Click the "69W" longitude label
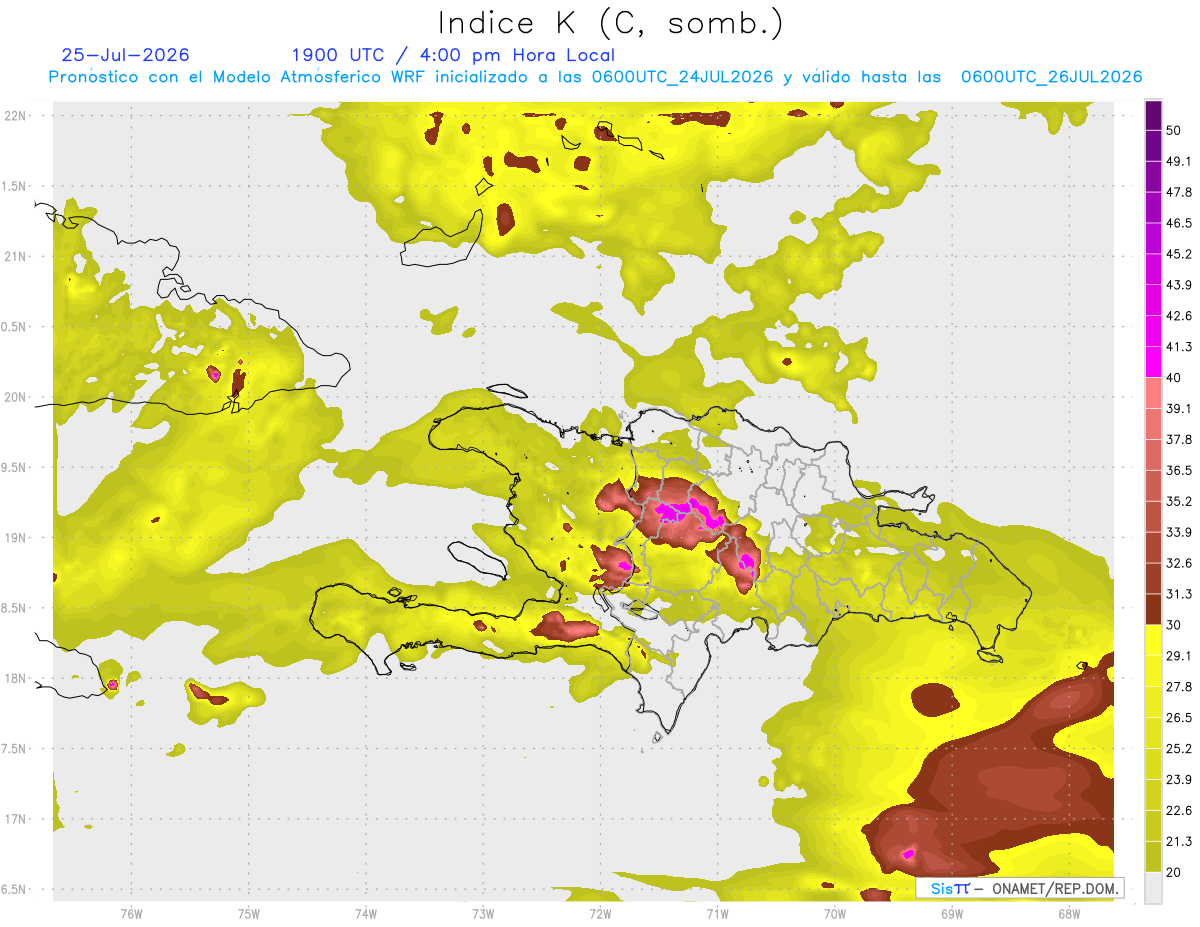This screenshot has height=927, width=1200. (x=952, y=914)
